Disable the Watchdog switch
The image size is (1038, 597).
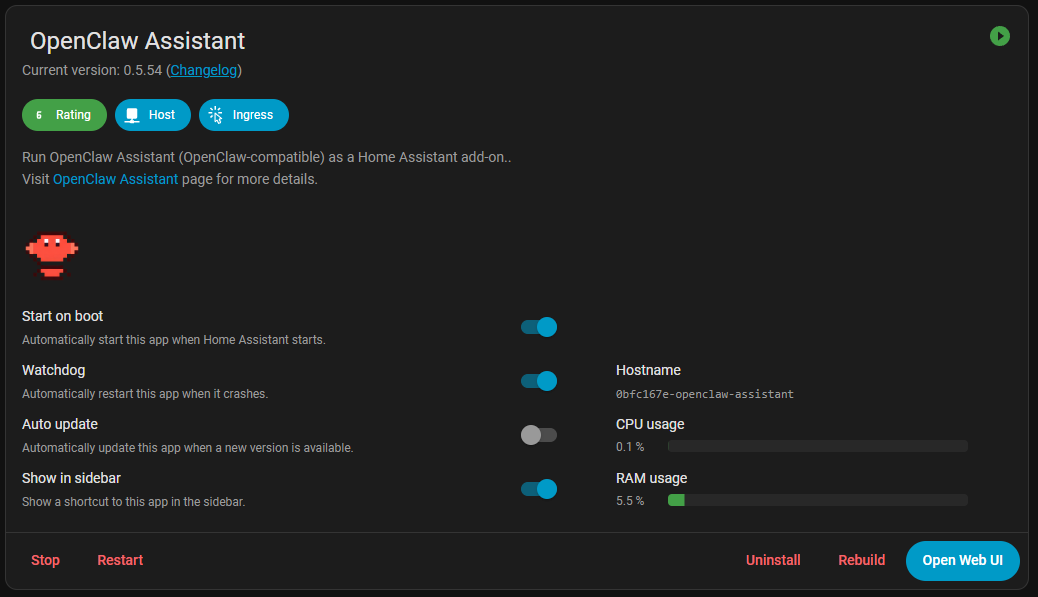539,381
